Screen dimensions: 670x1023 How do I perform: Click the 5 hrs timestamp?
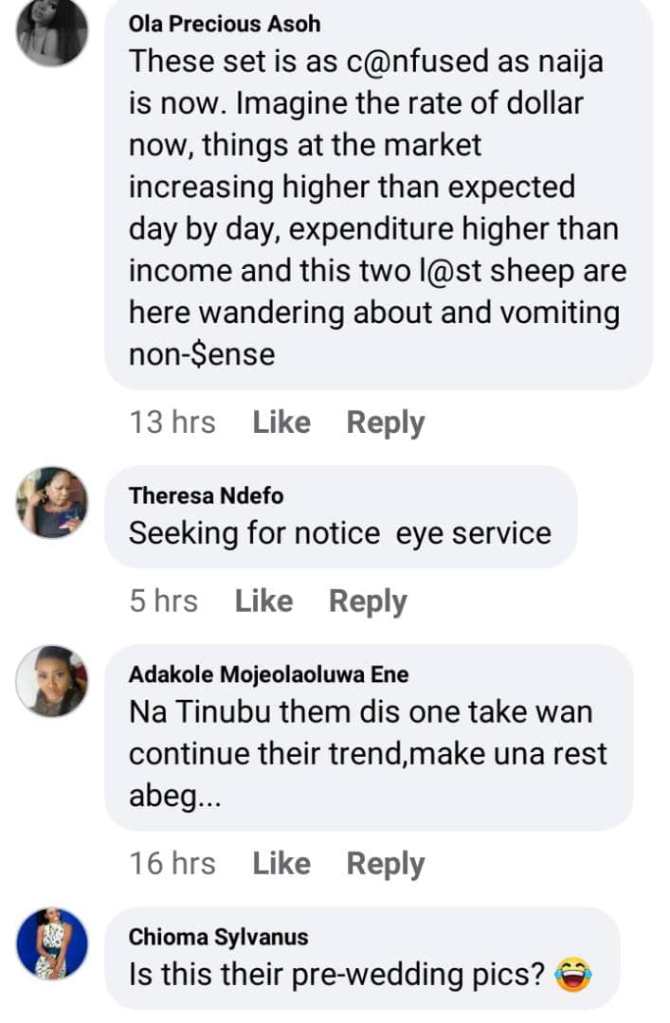[x=163, y=601]
